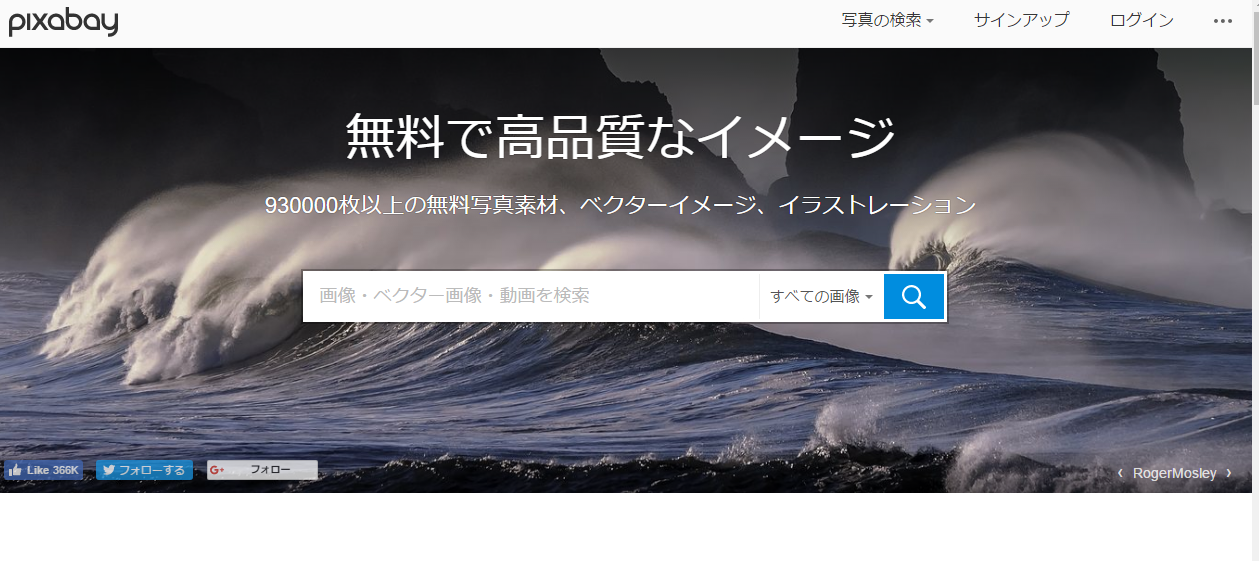
Task: Focus the 画像・ベクター画像・動画を検索 field
Action: click(x=531, y=296)
